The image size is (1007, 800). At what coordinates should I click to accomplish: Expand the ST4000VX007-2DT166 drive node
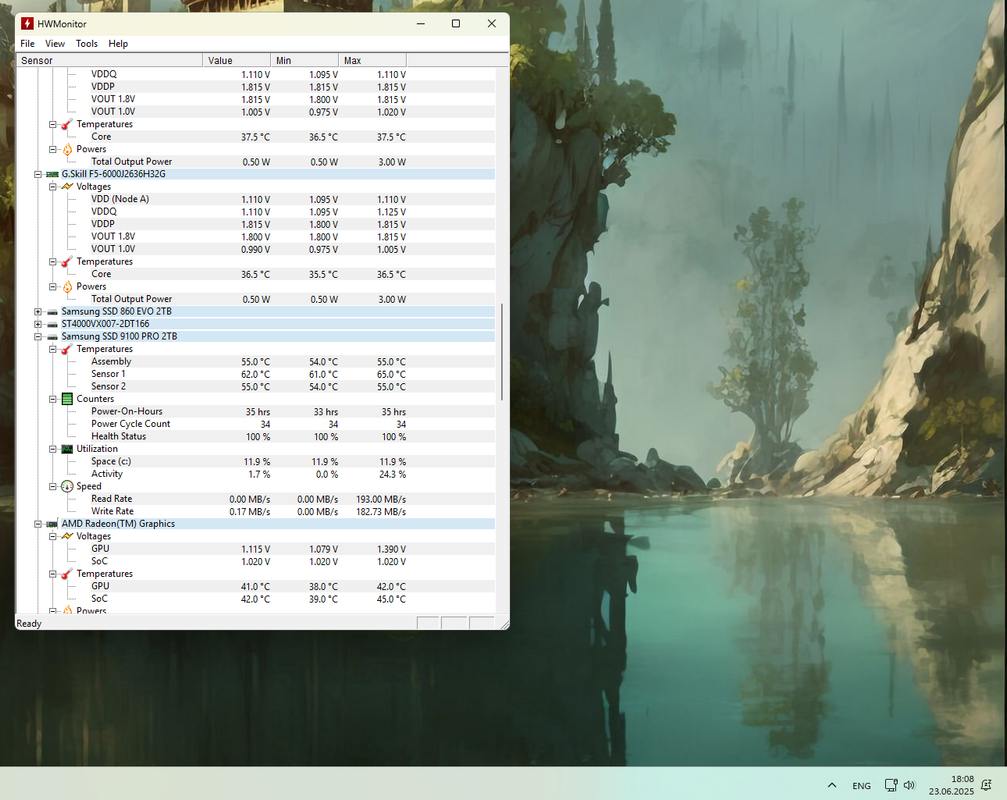click(x=38, y=324)
